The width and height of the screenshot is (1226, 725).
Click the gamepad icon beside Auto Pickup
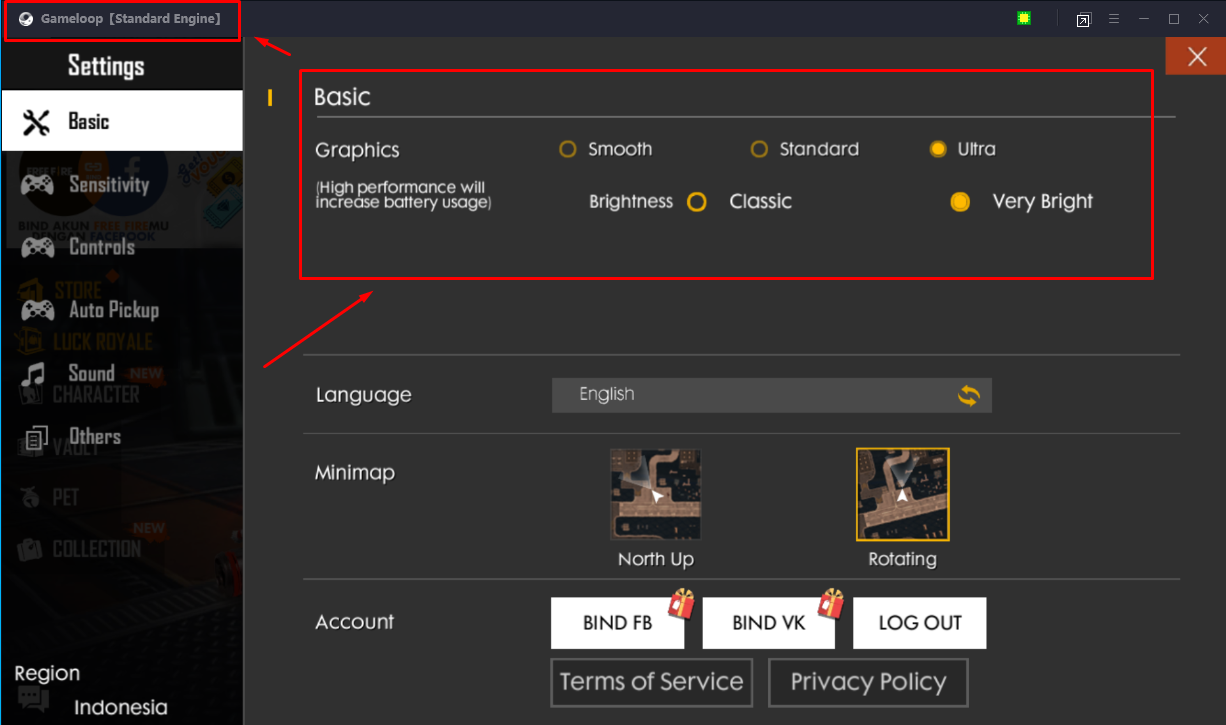coord(38,310)
